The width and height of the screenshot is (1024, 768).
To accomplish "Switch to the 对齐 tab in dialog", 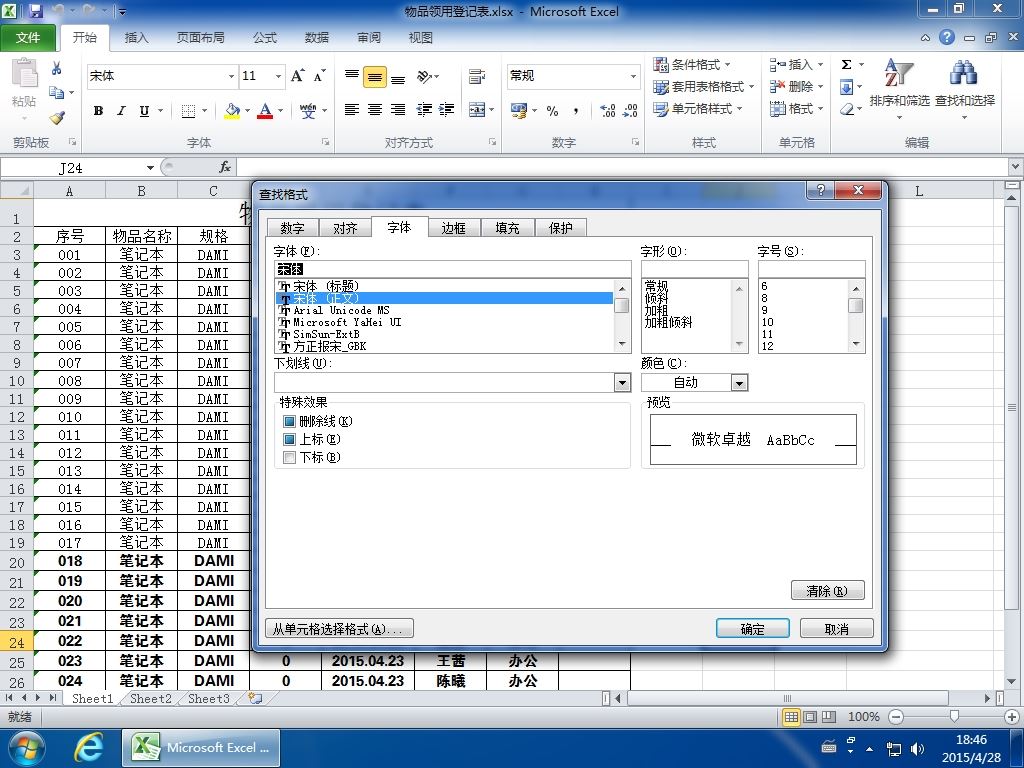I will [345, 228].
